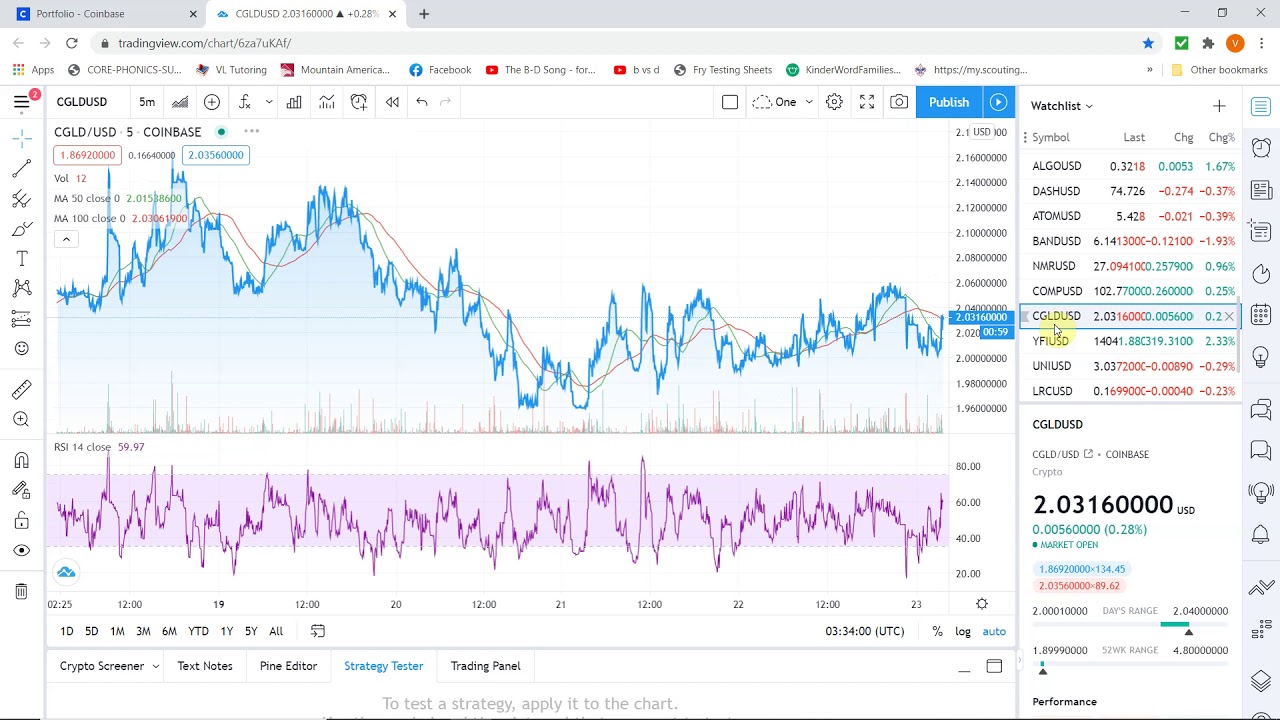The image size is (1280, 720).
Task: Open go to date calendar
Action: pos(318,631)
